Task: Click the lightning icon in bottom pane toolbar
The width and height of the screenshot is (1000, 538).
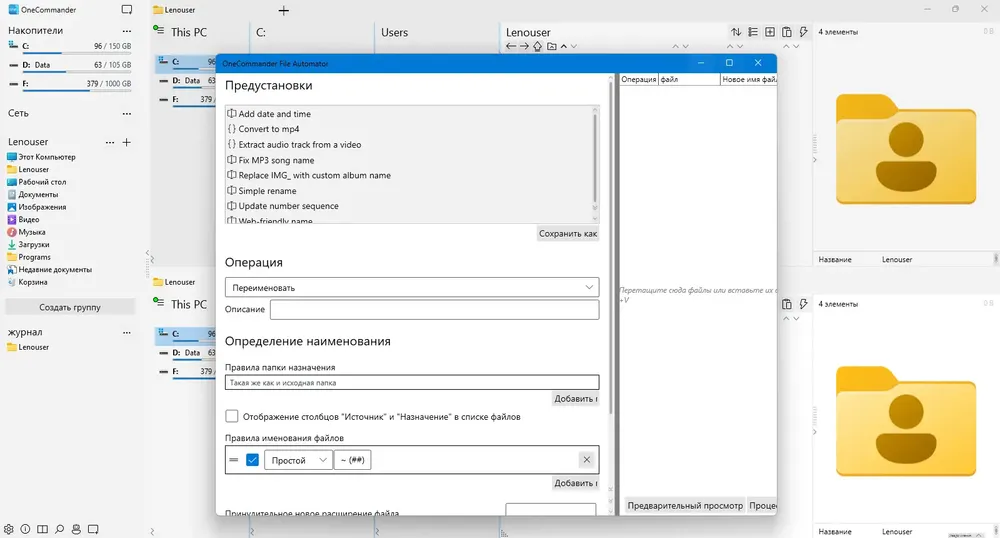Action: 804,304
